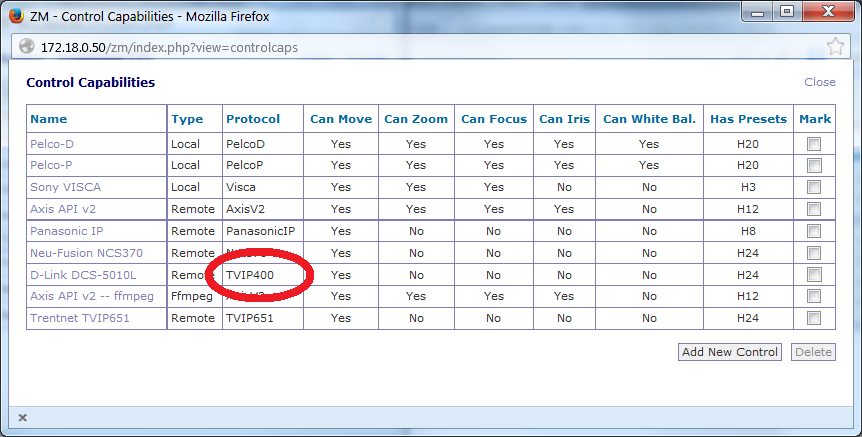Mark the Pelco-D control checkbox
Screen dimensions: 862x437
tap(814, 144)
